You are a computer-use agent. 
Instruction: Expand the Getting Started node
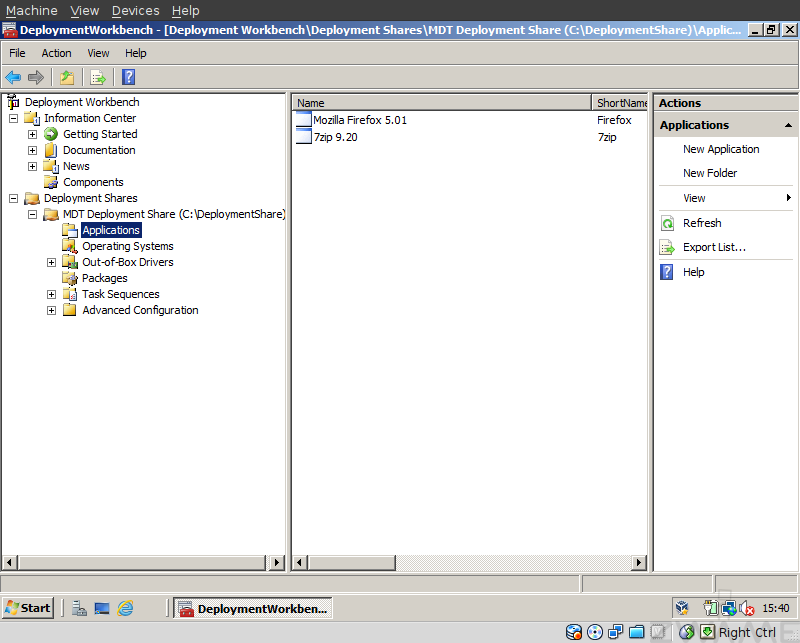tap(32, 134)
